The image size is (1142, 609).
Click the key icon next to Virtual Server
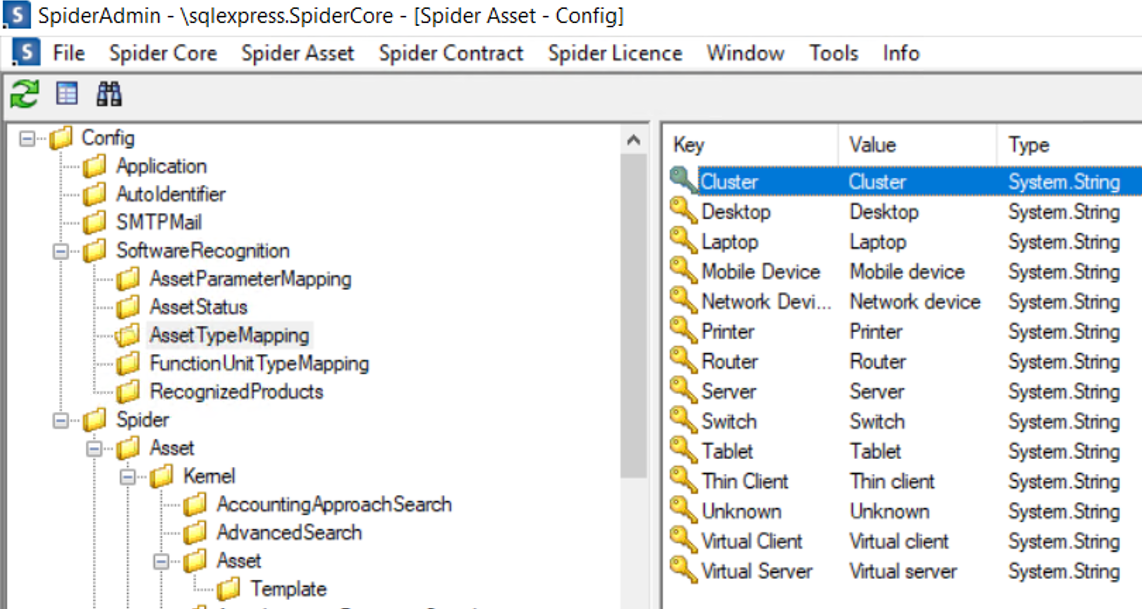click(683, 570)
